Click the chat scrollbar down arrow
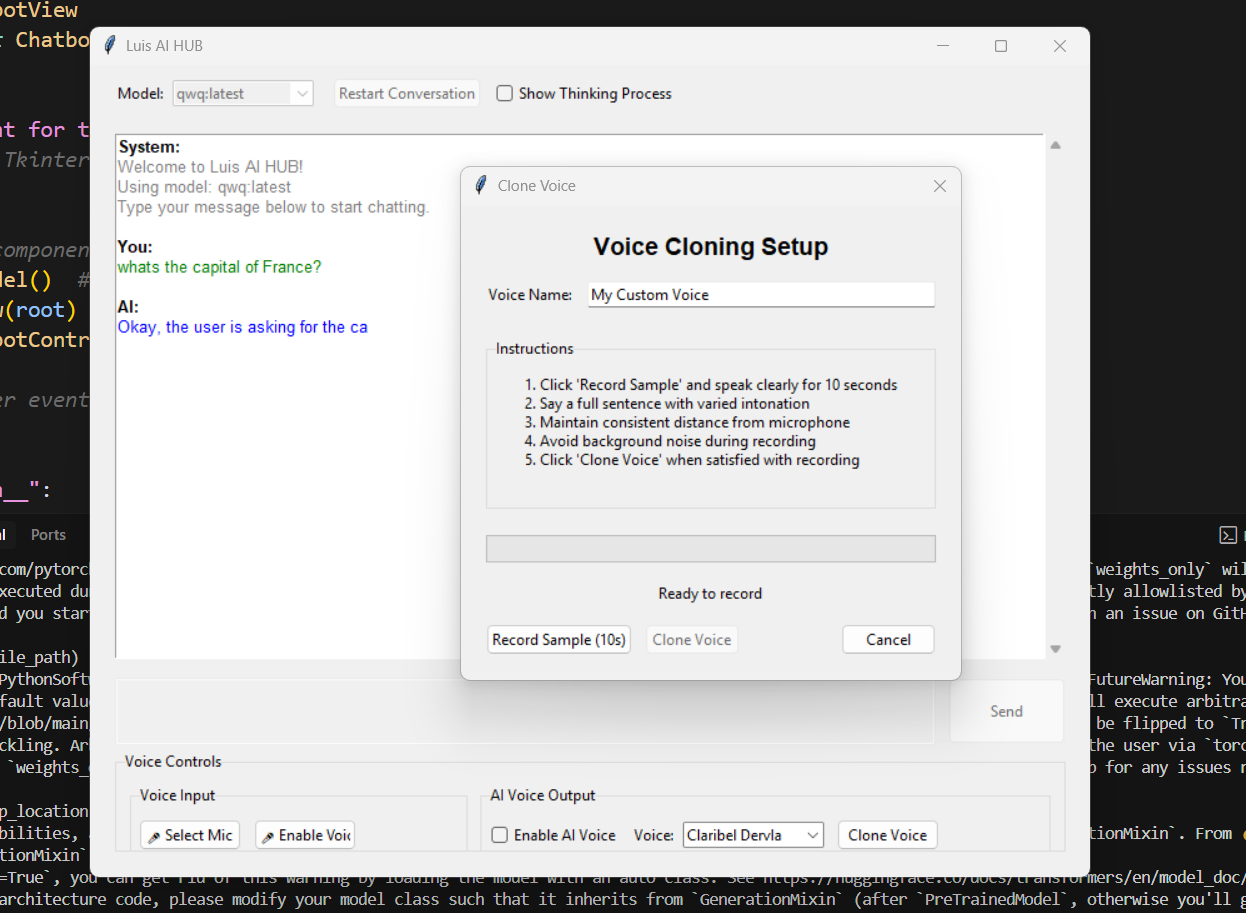The width and height of the screenshot is (1246, 913). coord(1055,648)
